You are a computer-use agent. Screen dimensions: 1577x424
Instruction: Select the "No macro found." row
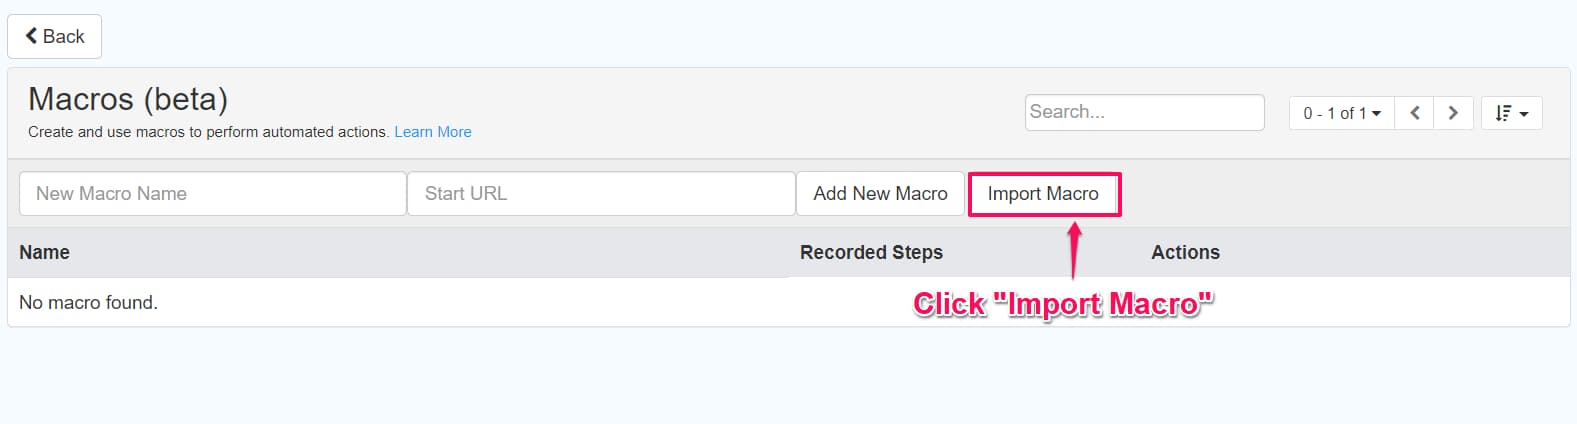click(89, 302)
